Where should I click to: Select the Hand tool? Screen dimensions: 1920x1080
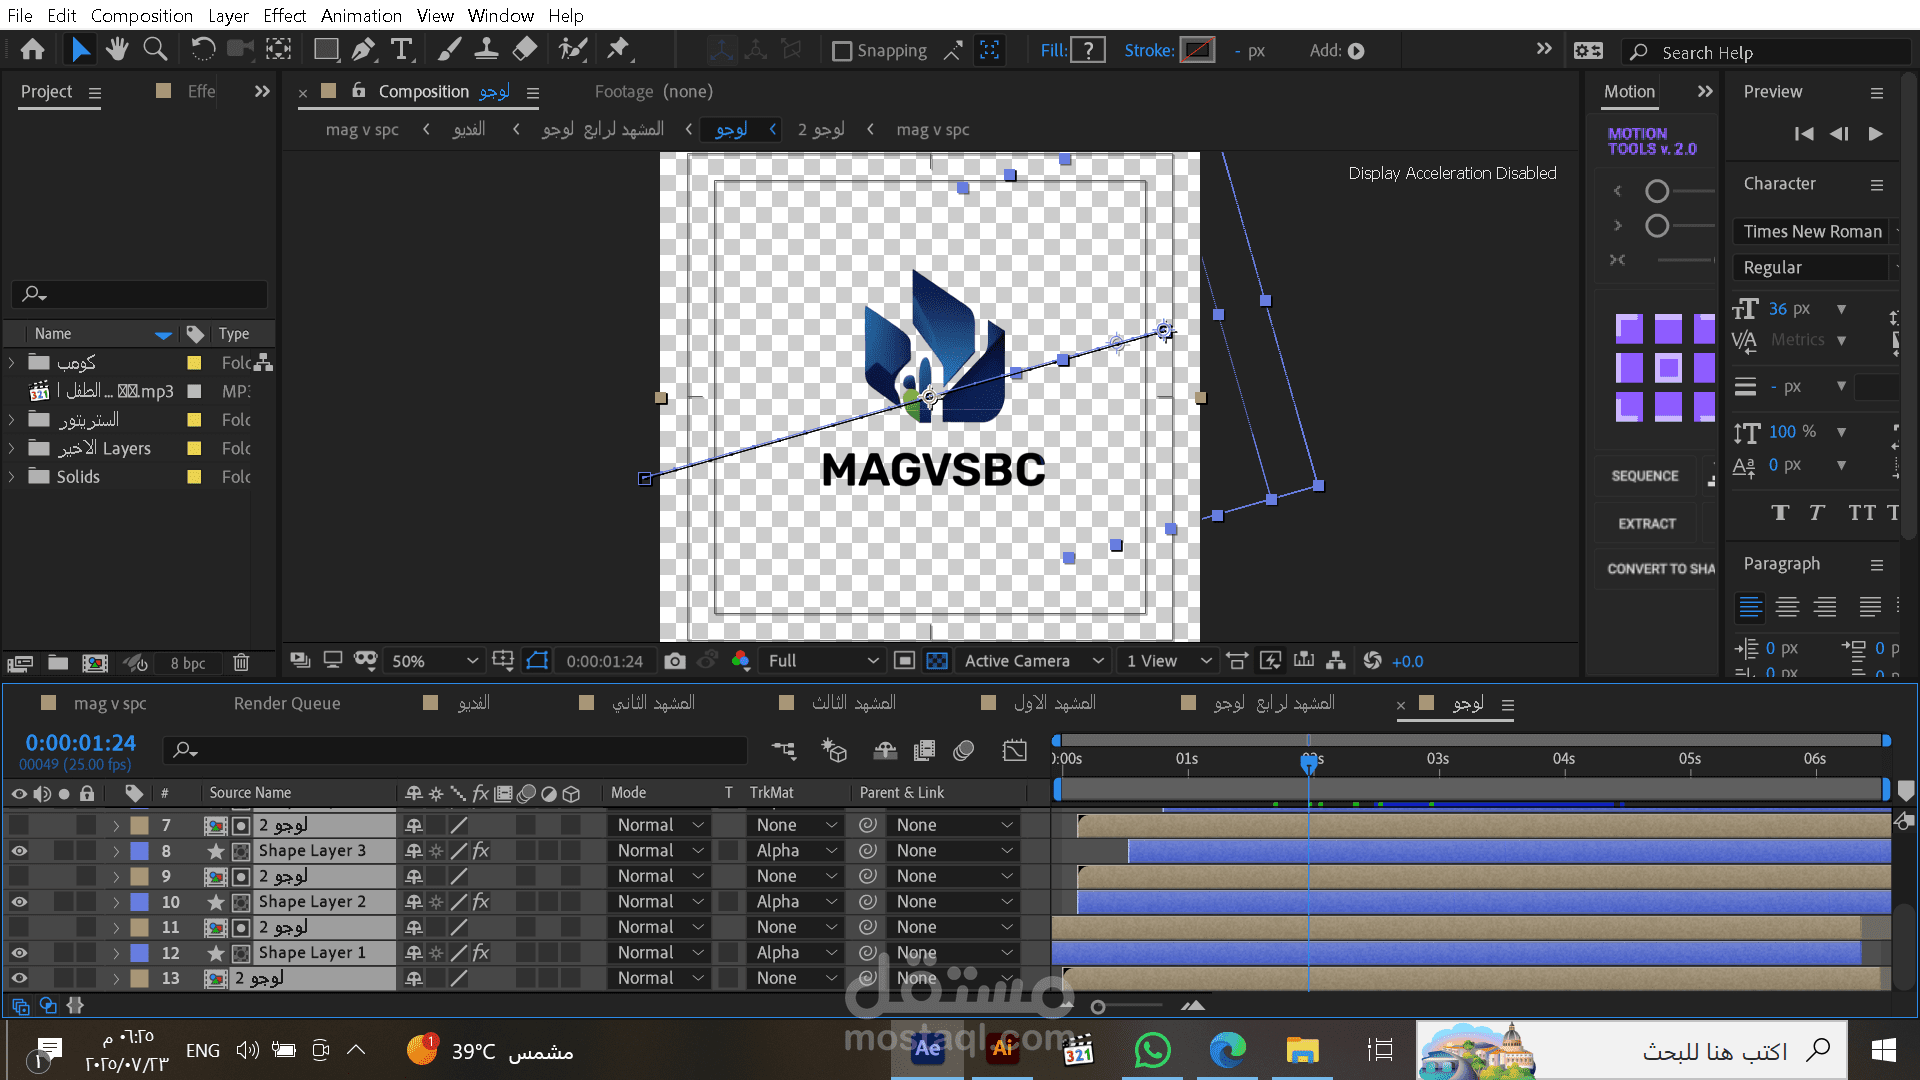[117, 49]
